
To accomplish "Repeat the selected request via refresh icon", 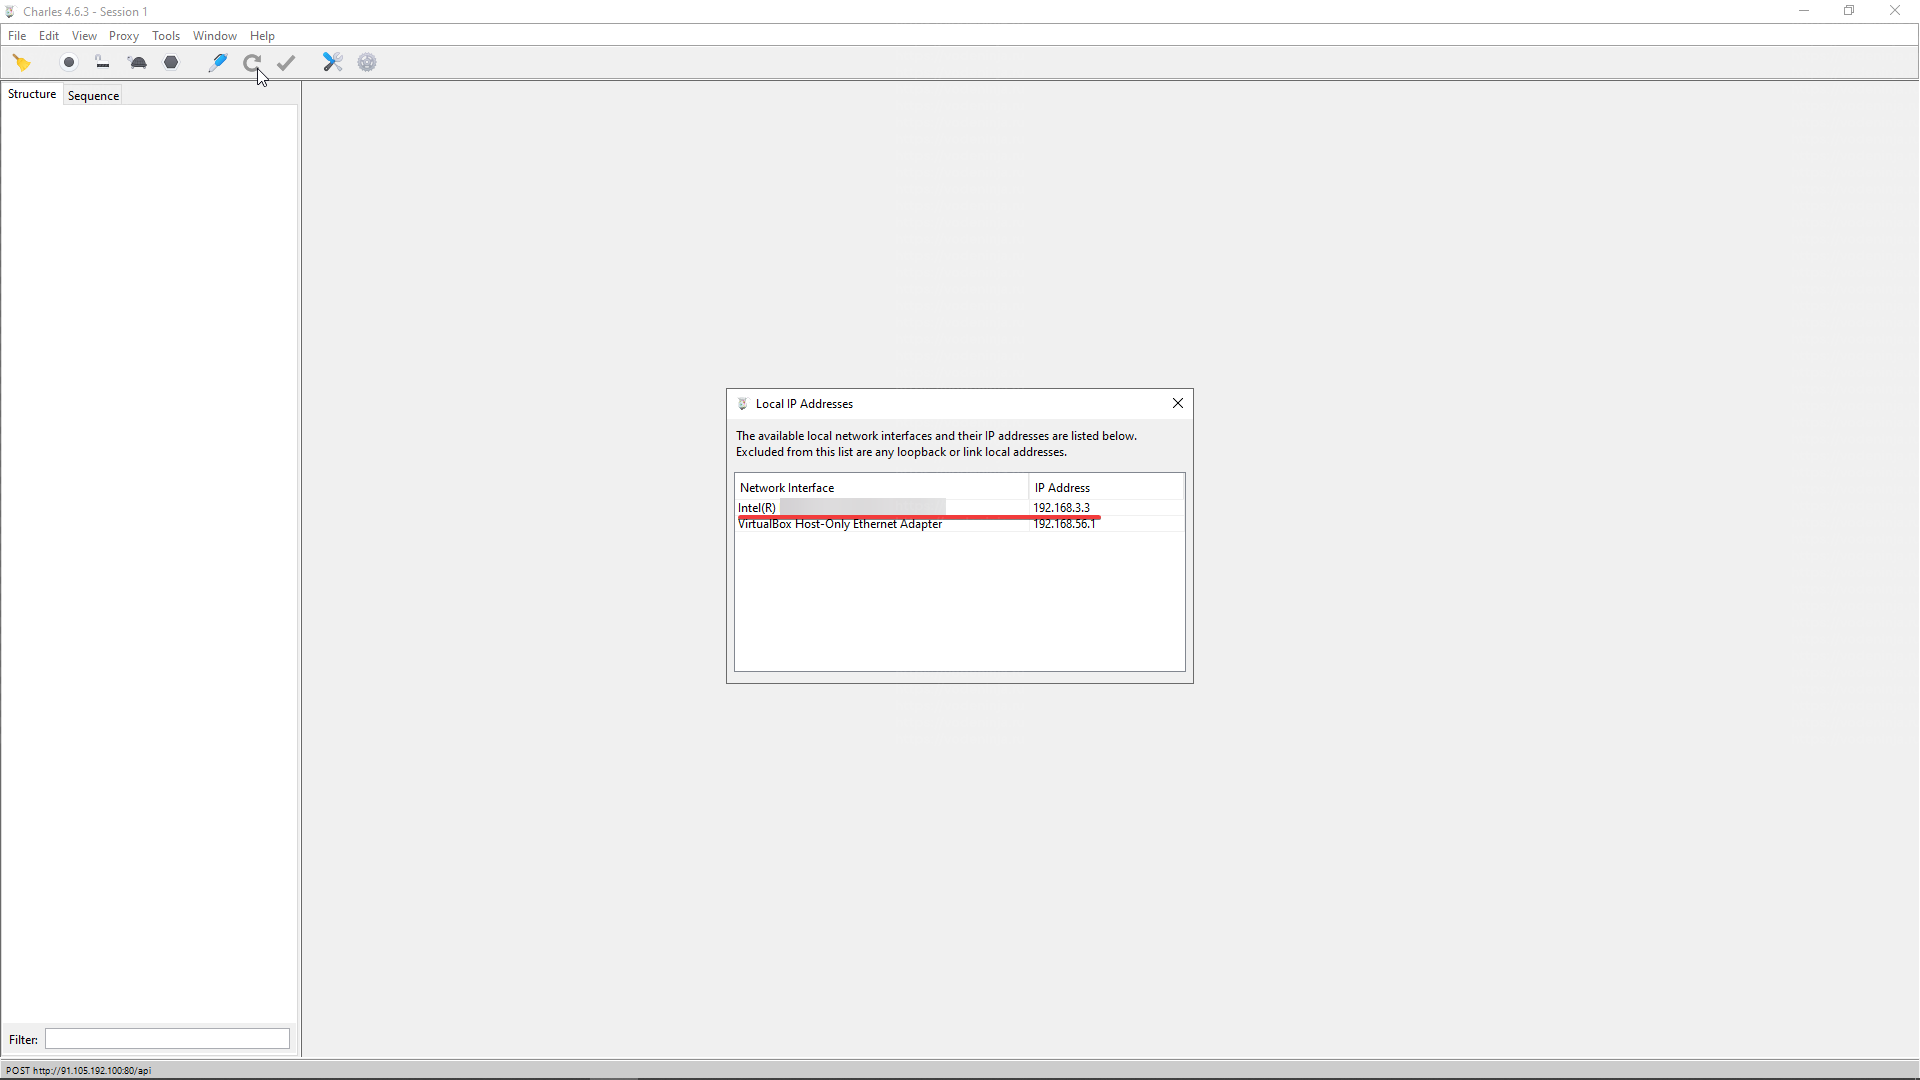I will coord(252,63).
